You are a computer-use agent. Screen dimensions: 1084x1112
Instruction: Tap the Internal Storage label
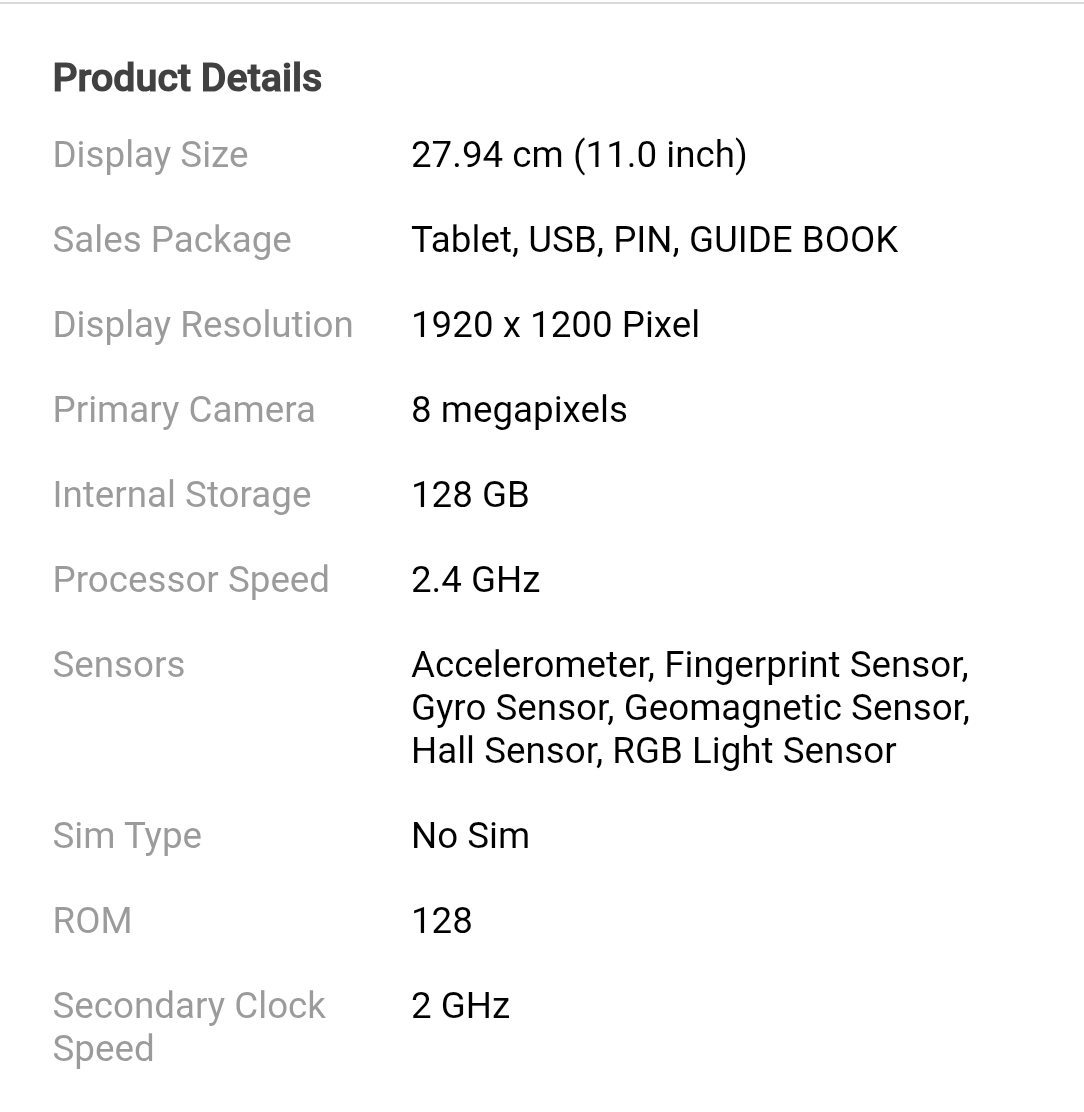coord(182,495)
